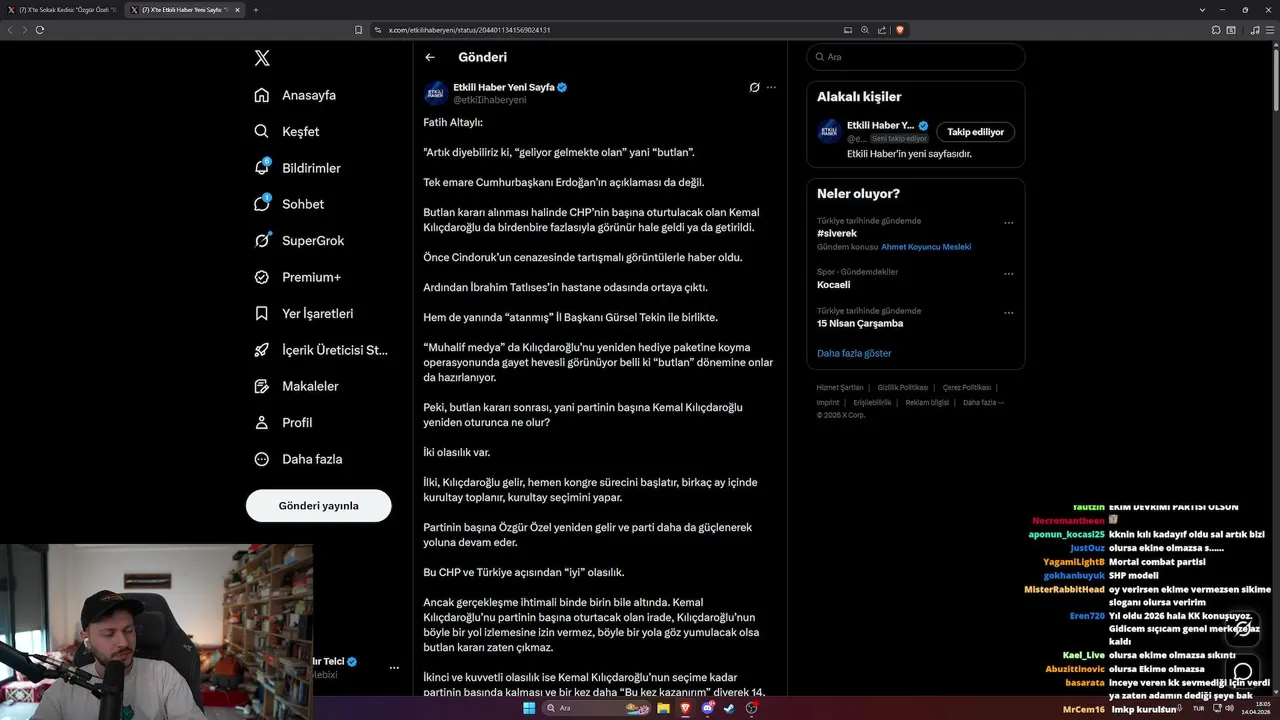Screen dimensions: 1280x720
Task: Open the Gizlilik Politikası footer link
Action: [903, 387]
